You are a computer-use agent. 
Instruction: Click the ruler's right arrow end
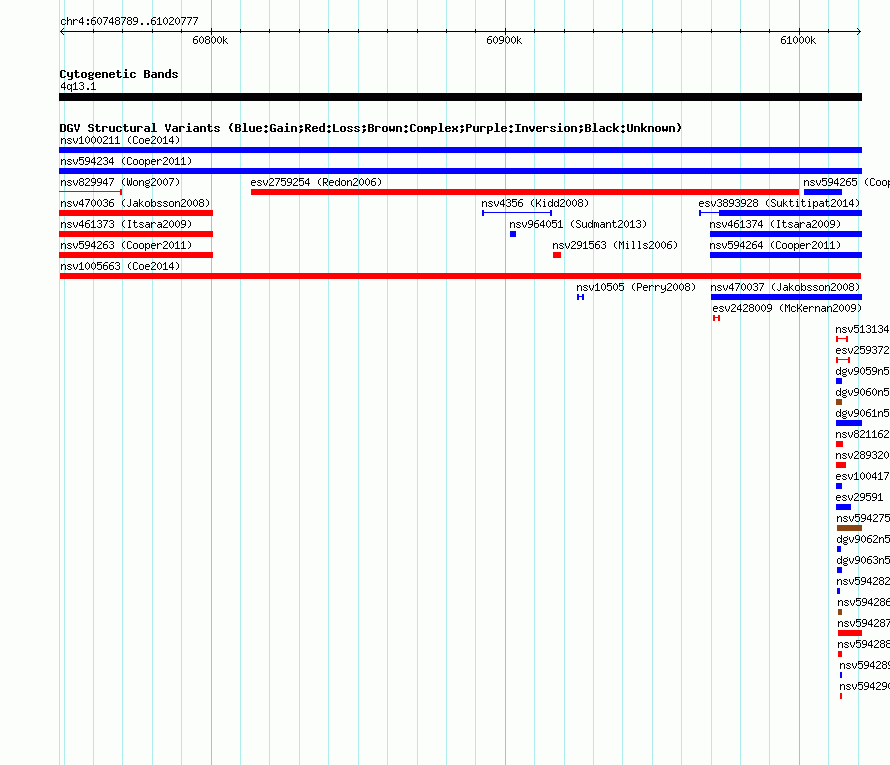(859, 32)
